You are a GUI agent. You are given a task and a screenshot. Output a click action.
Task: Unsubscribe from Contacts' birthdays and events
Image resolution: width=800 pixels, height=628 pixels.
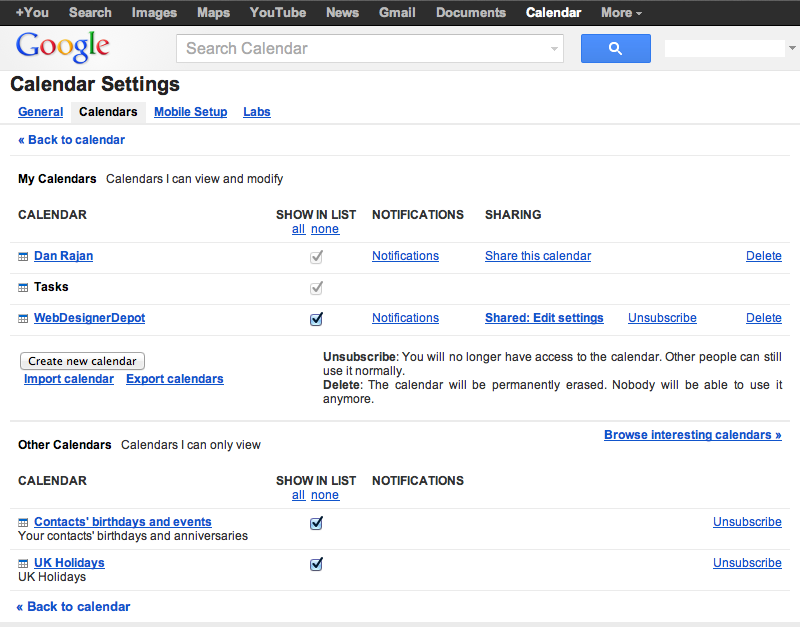coord(747,522)
